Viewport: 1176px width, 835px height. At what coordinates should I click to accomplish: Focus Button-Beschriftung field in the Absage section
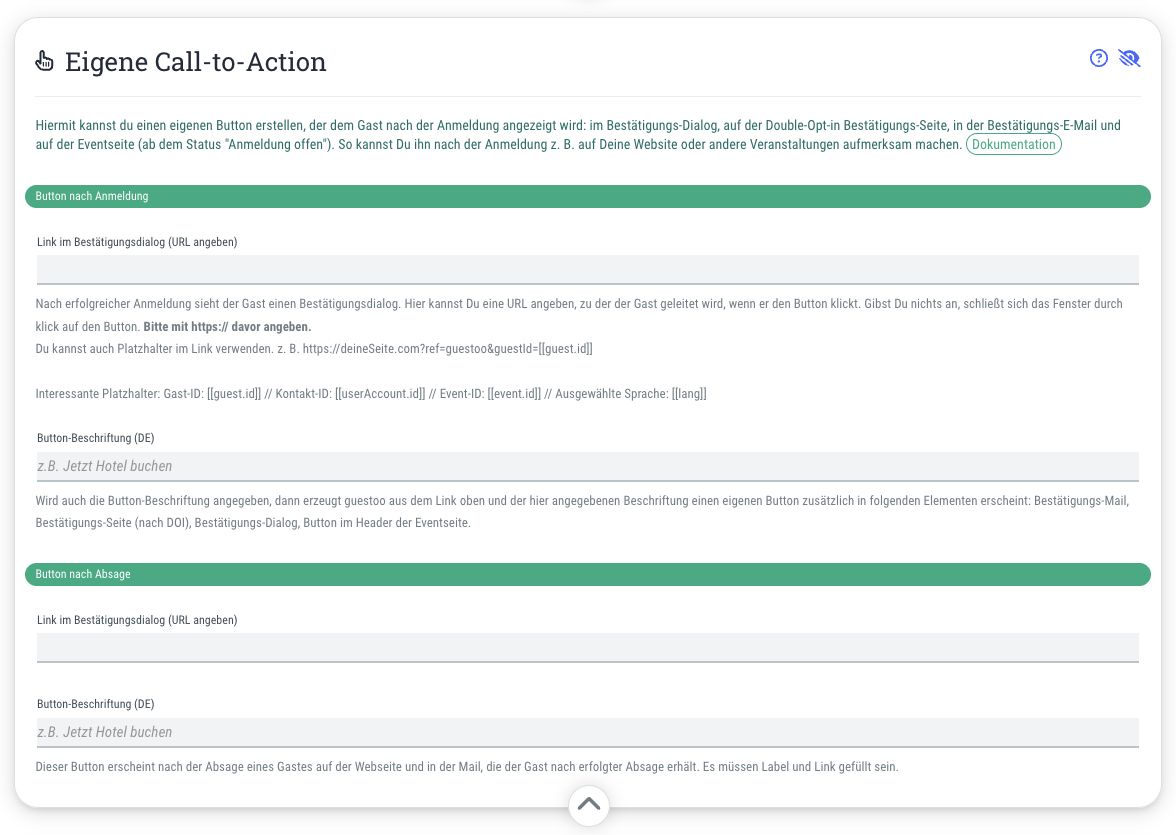588,733
